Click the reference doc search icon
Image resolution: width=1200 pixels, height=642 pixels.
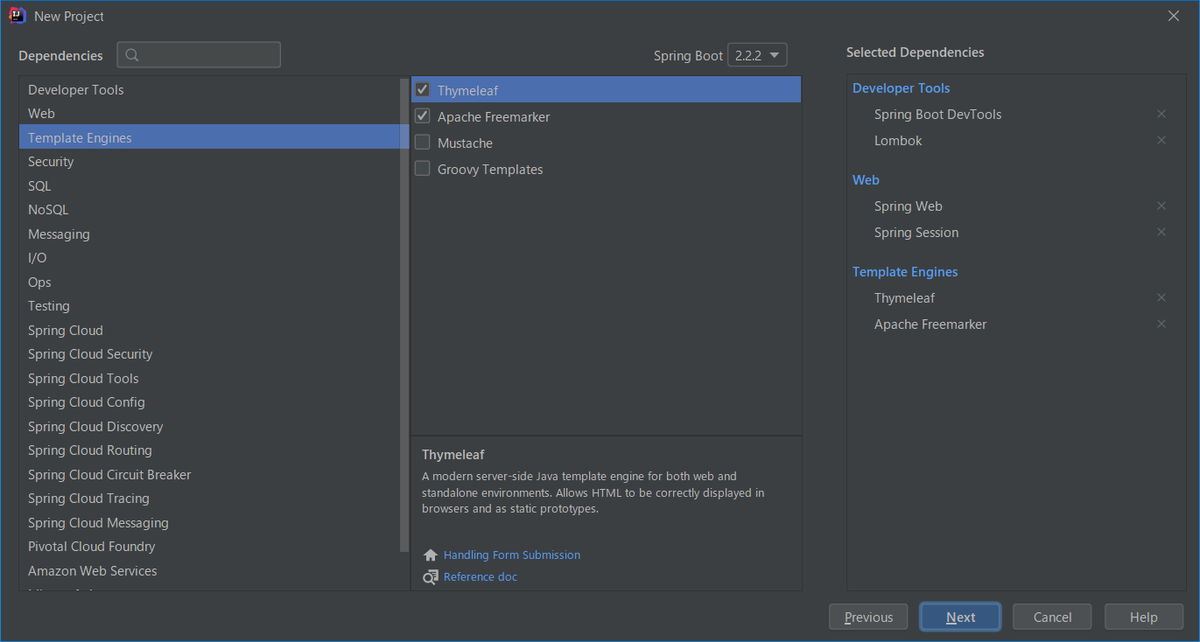click(430, 577)
